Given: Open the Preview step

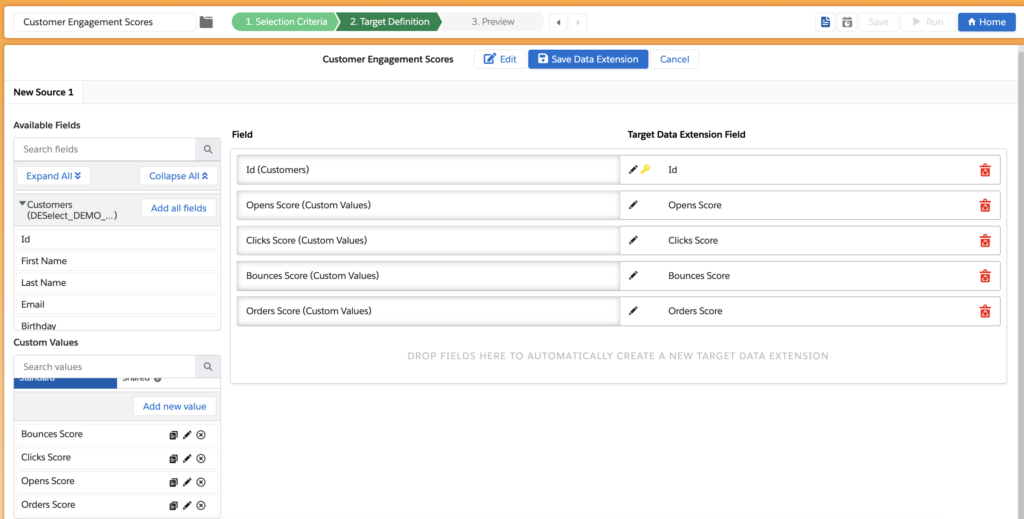Looking at the screenshot, I should point(492,21).
